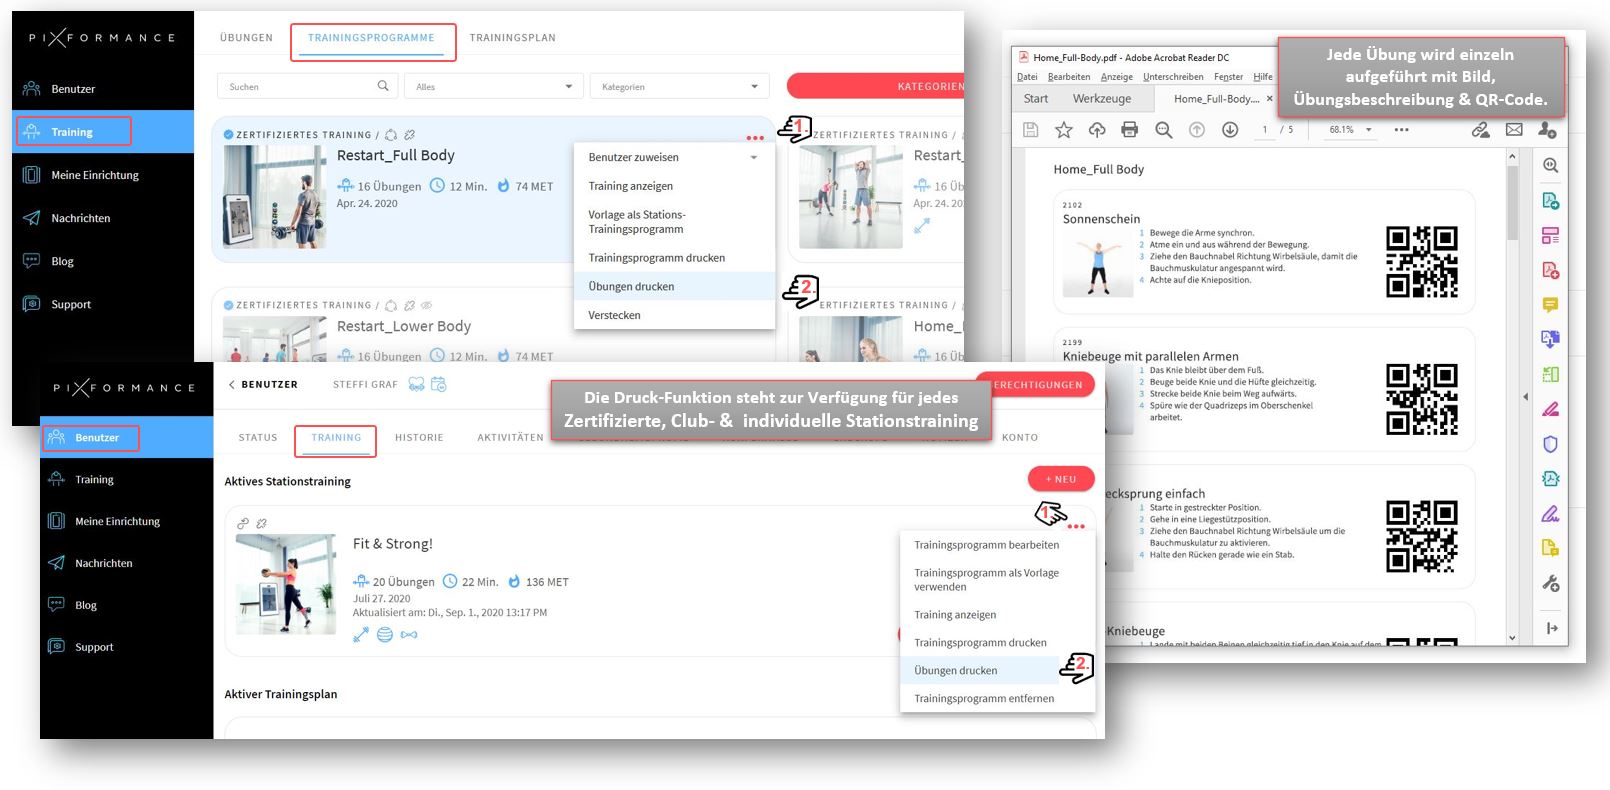Choose Trainingsprogramm bearbeiten in Fit & Strong menu
This screenshot has height=790, width=1610.
(997, 546)
